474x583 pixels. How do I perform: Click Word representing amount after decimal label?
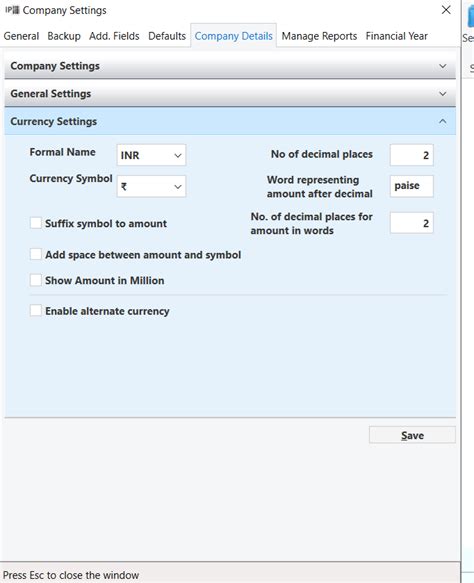pos(320,187)
